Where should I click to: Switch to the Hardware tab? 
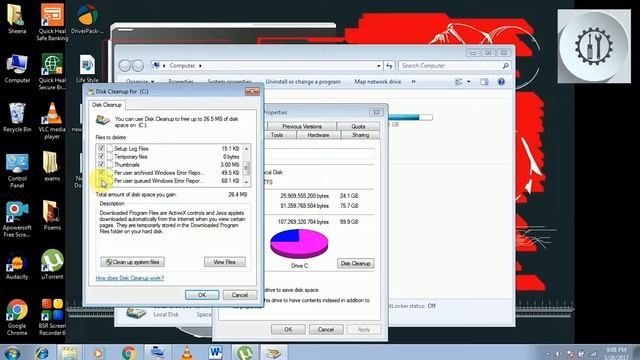(318, 135)
